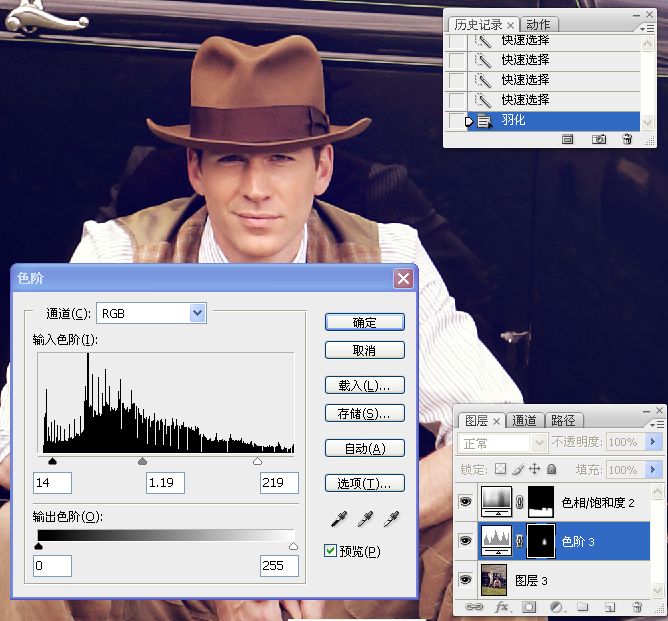The height and width of the screenshot is (621, 668).
Task: Click the midtone gamma field showing 1.19
Action: click(165, 483)
